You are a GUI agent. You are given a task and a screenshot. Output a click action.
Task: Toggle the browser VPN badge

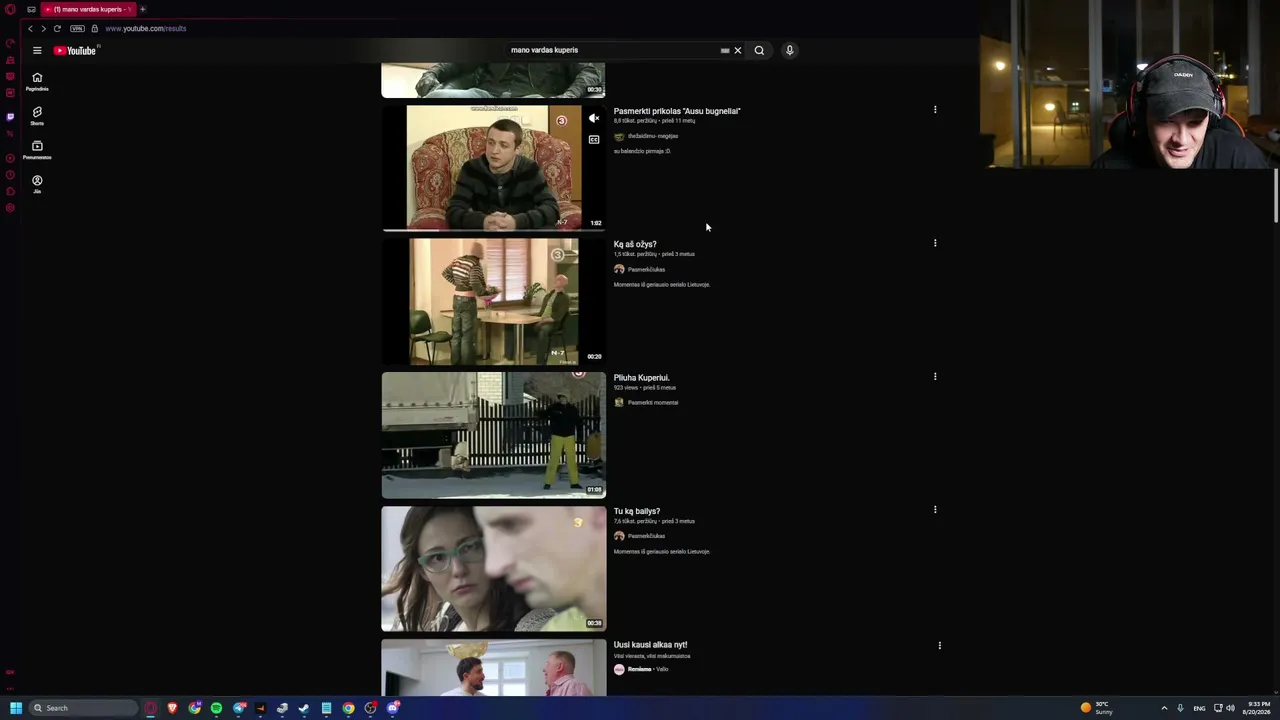click(x=77, y=28)
